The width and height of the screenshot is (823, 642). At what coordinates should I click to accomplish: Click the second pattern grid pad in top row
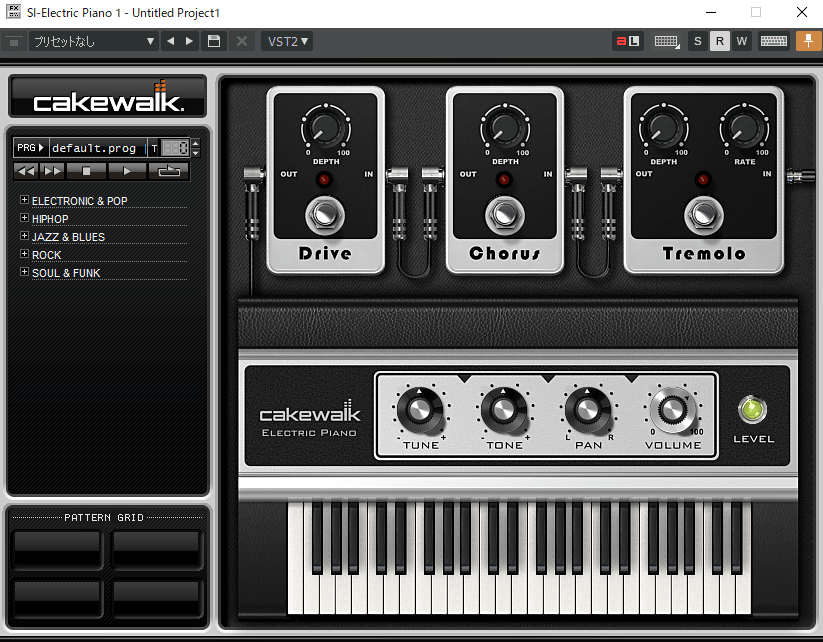tap(156, 549)
